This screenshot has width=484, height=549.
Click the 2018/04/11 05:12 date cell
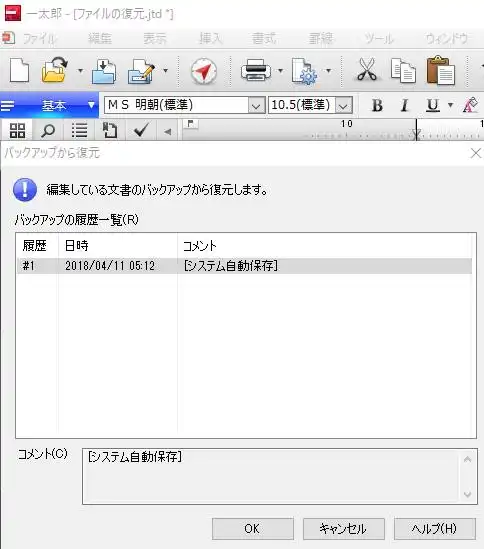[x=110, y=266]
